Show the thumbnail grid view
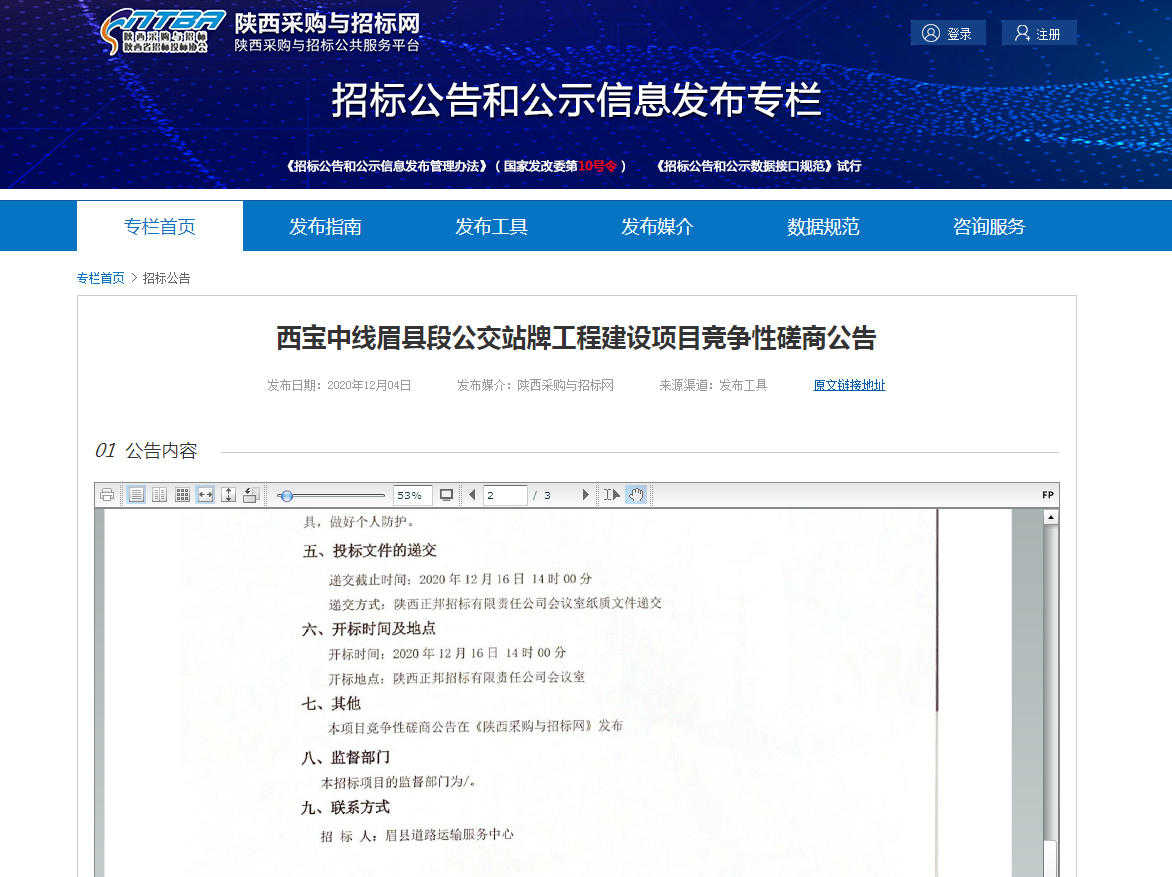Viewport: 1172px width, 877px height. point(182,495)
